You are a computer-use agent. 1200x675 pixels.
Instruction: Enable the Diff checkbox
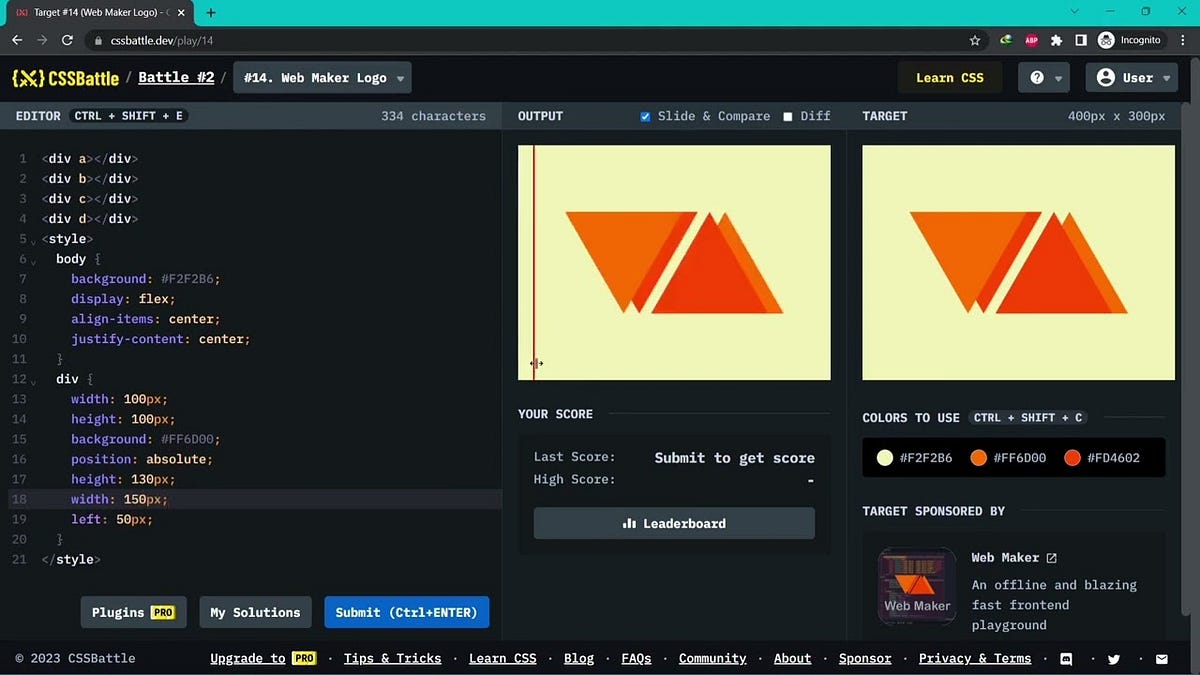pyautogui.click(x=789, y=116)
